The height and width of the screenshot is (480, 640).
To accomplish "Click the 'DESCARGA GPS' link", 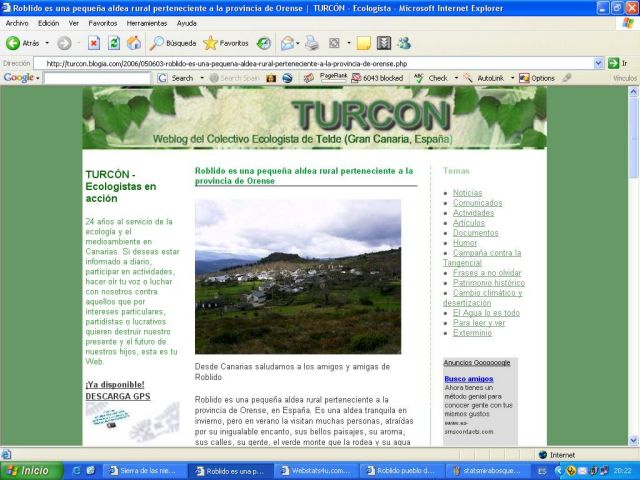I will (x=118, y=396).
